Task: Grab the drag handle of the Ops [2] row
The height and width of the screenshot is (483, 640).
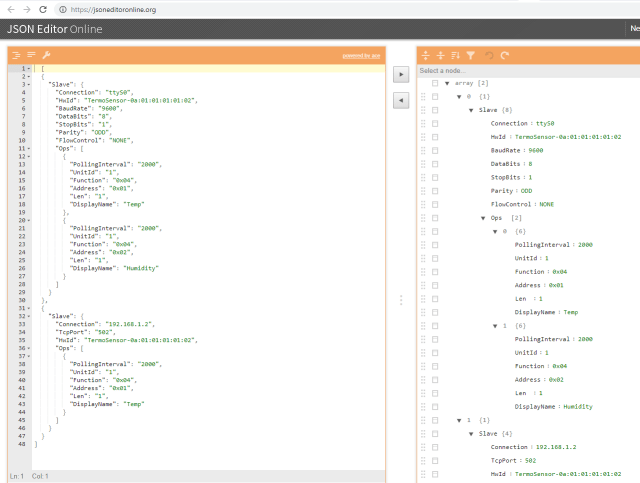Action: pyautogui.click(x=423, y=218)
